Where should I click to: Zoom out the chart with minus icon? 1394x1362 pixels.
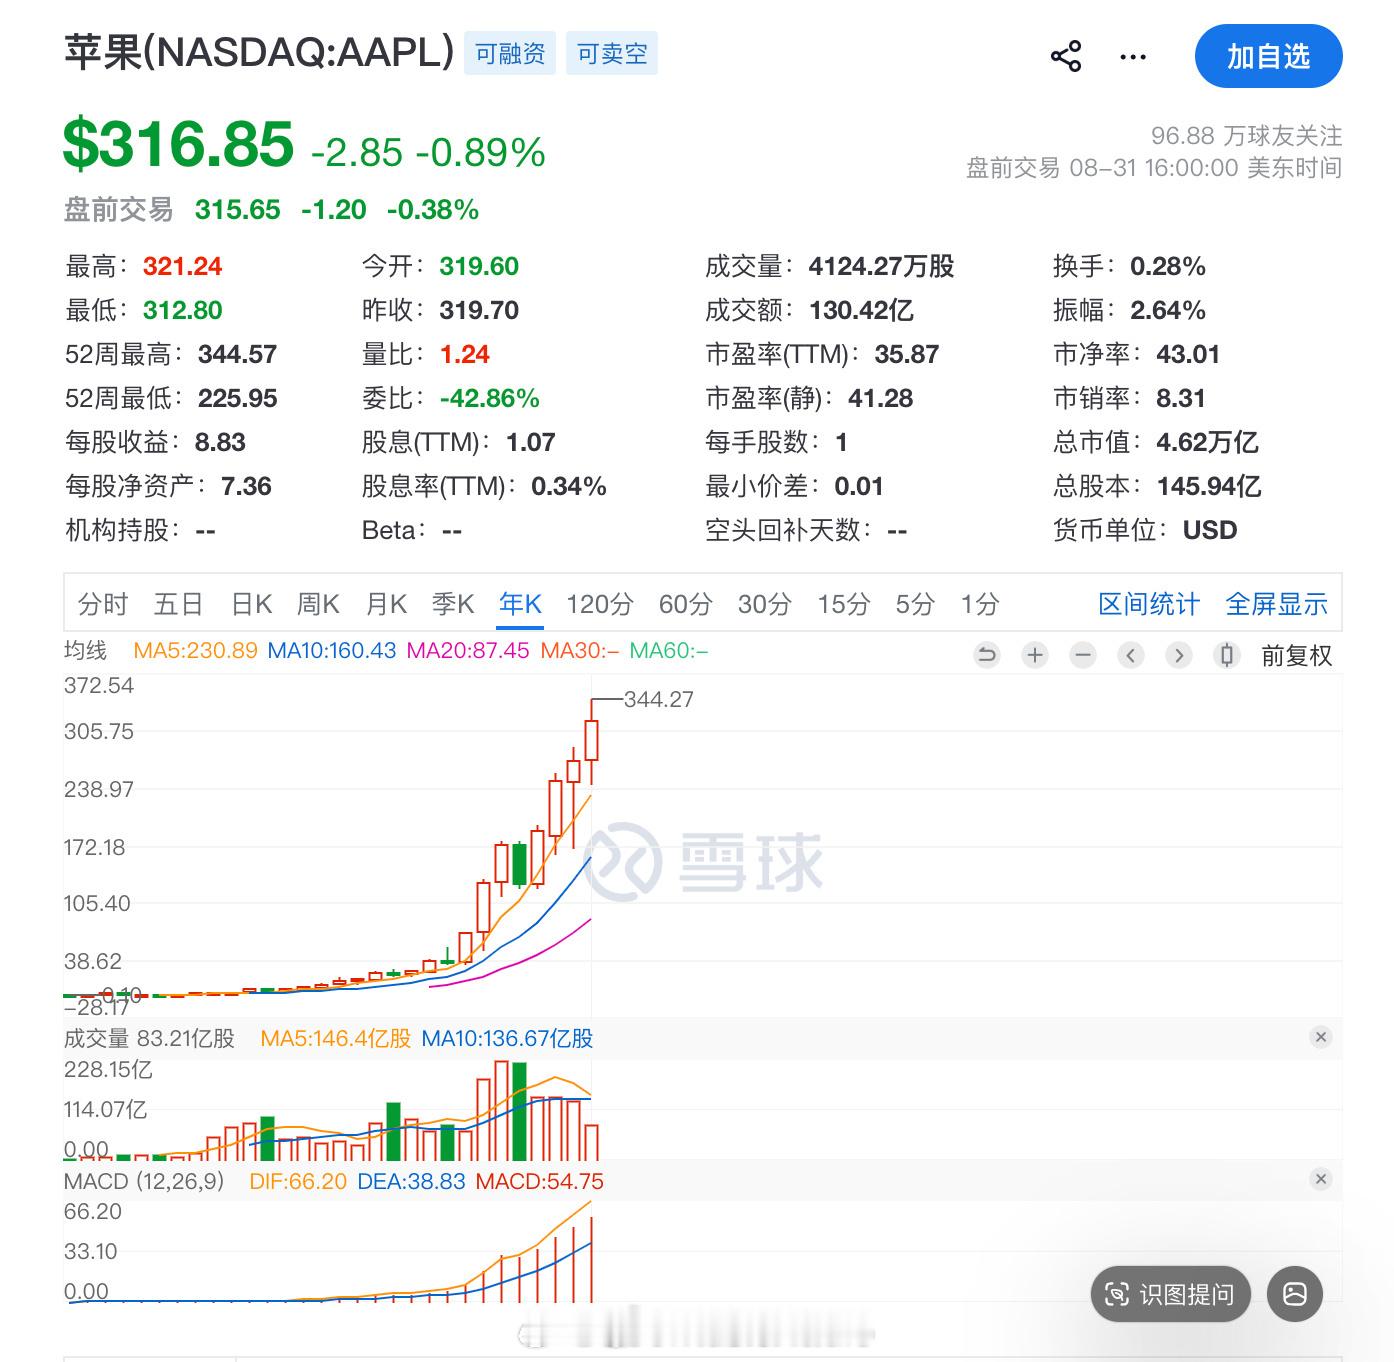pos(1083,655)
